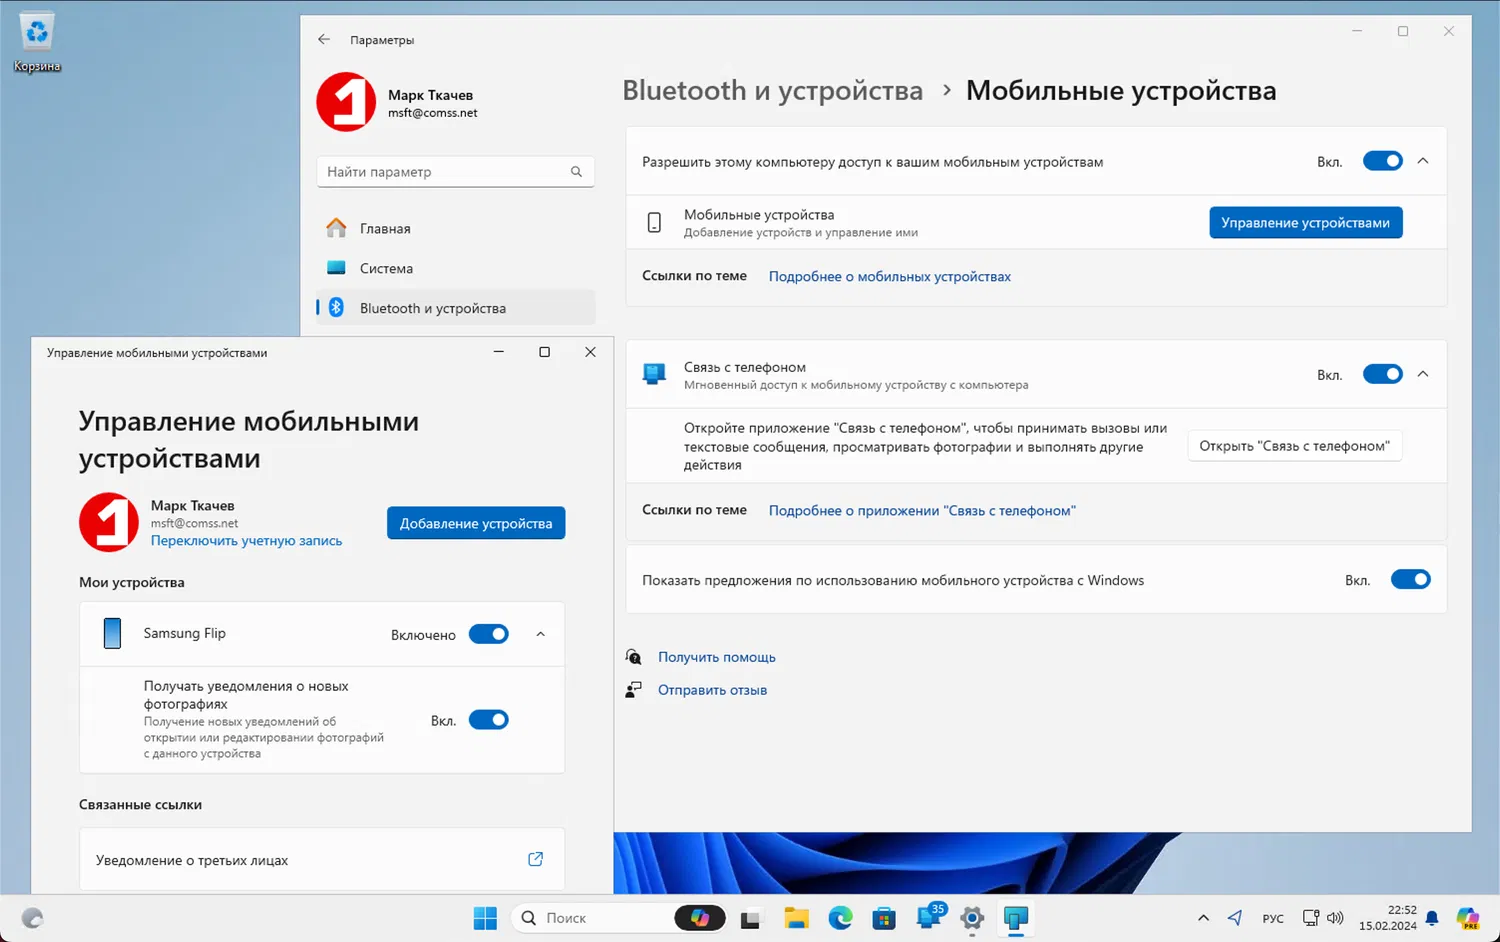Open the Copilot Preview icon in tray
This screenshot has height=942, width=1500.
[x=1467, y=918]
